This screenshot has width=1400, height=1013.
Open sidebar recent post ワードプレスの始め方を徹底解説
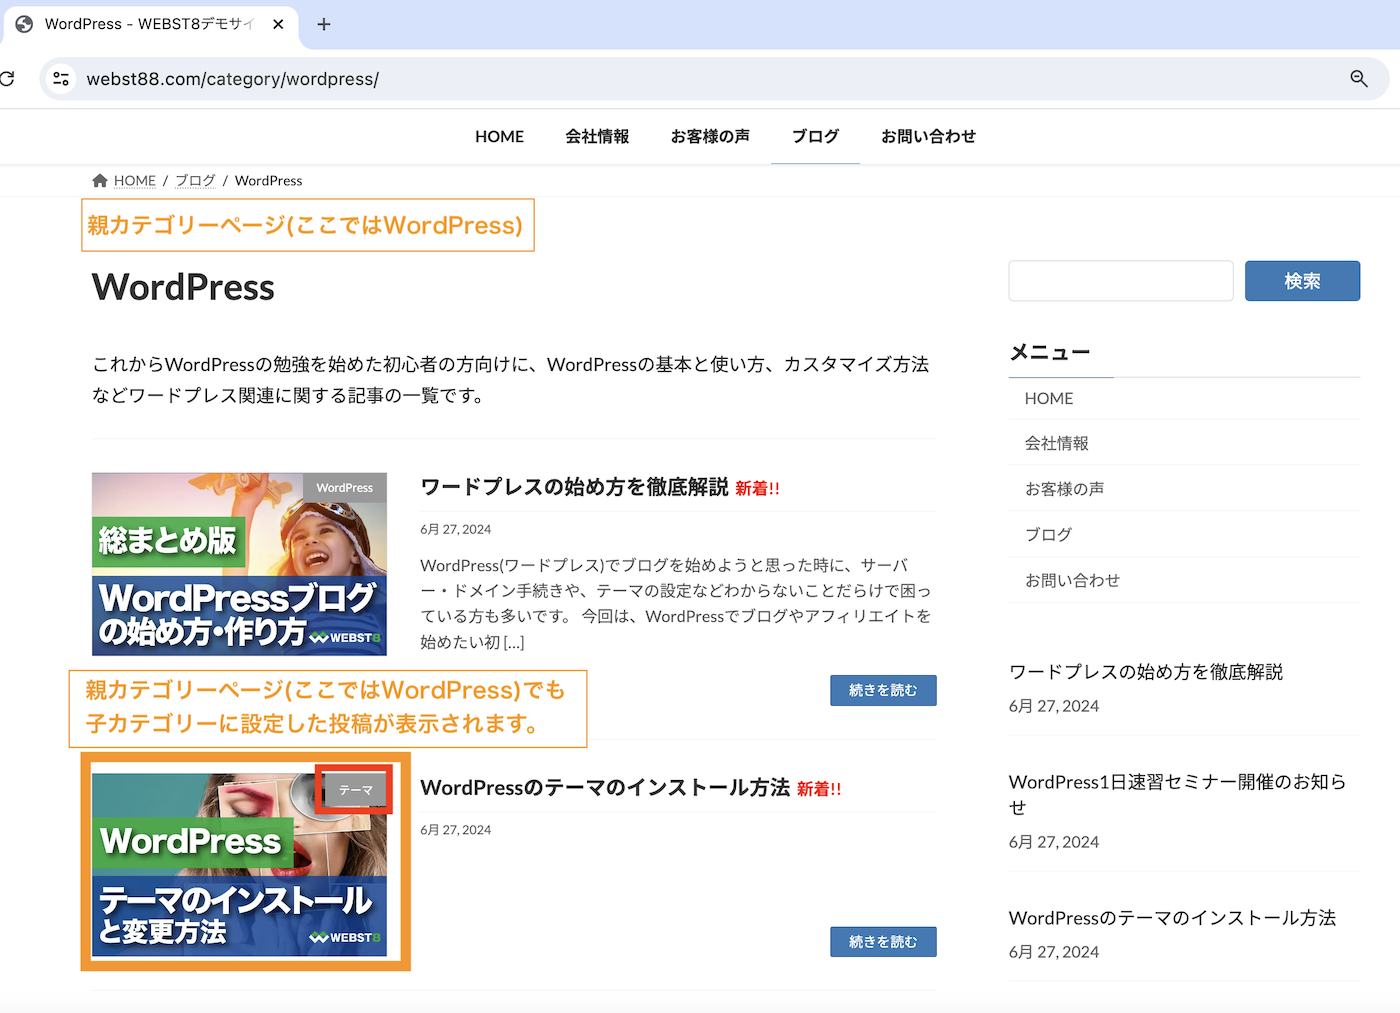click(x=1146, y=672)
